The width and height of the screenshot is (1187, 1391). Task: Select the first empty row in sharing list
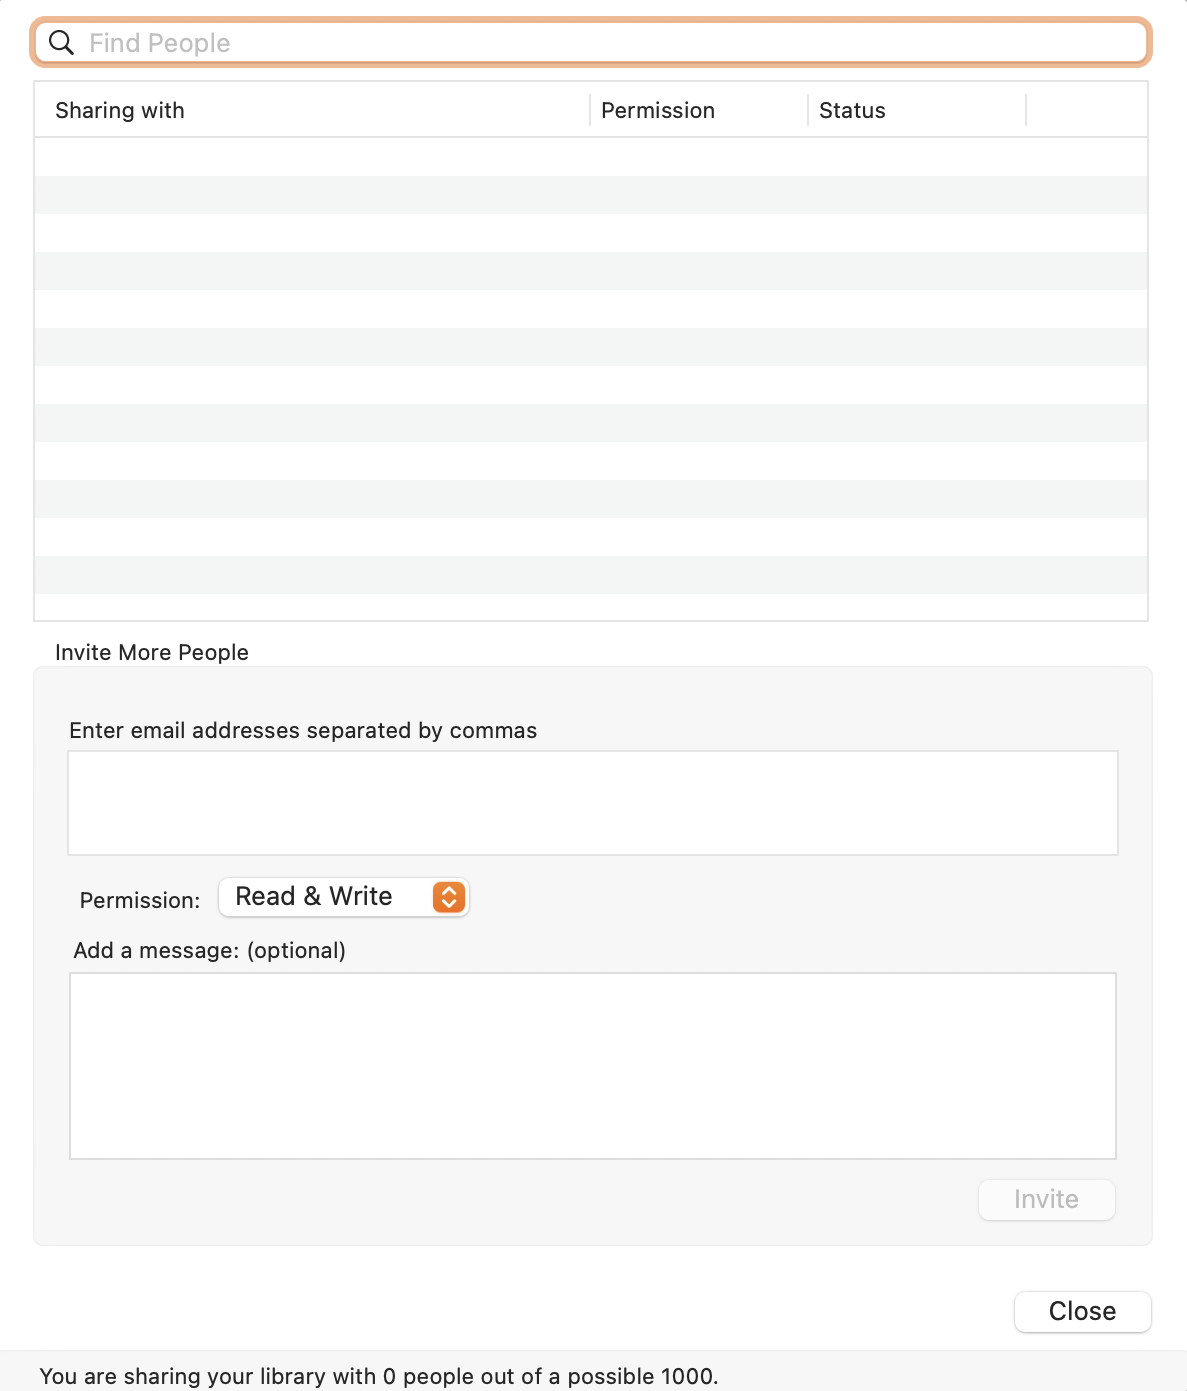point(590,157)
